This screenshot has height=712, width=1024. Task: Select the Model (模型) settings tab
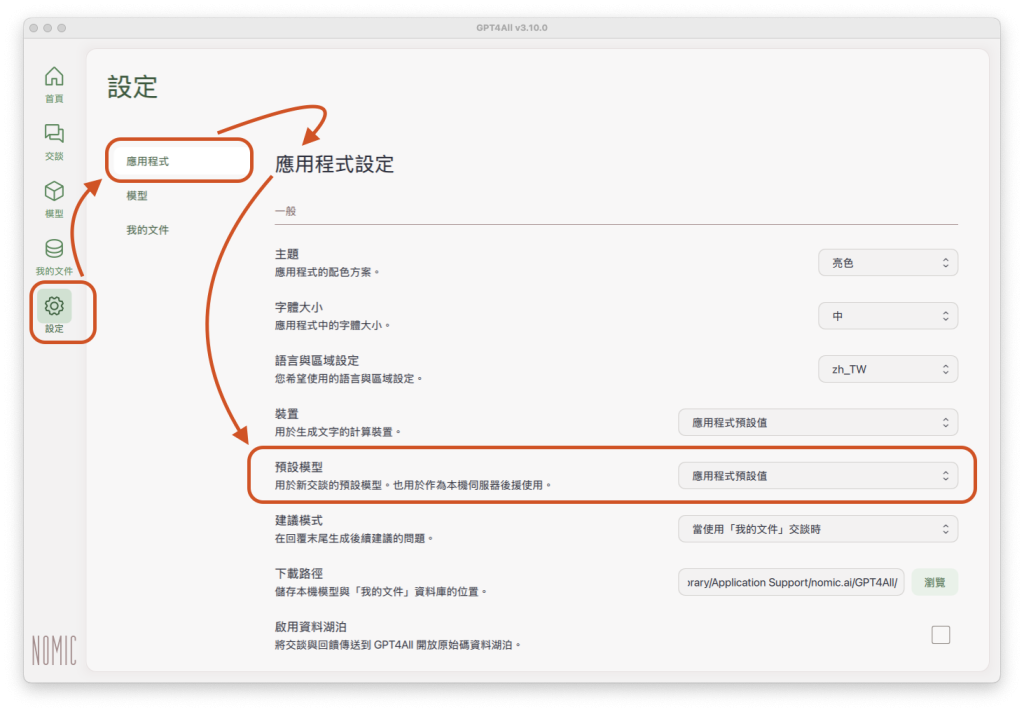pos(137,196)
